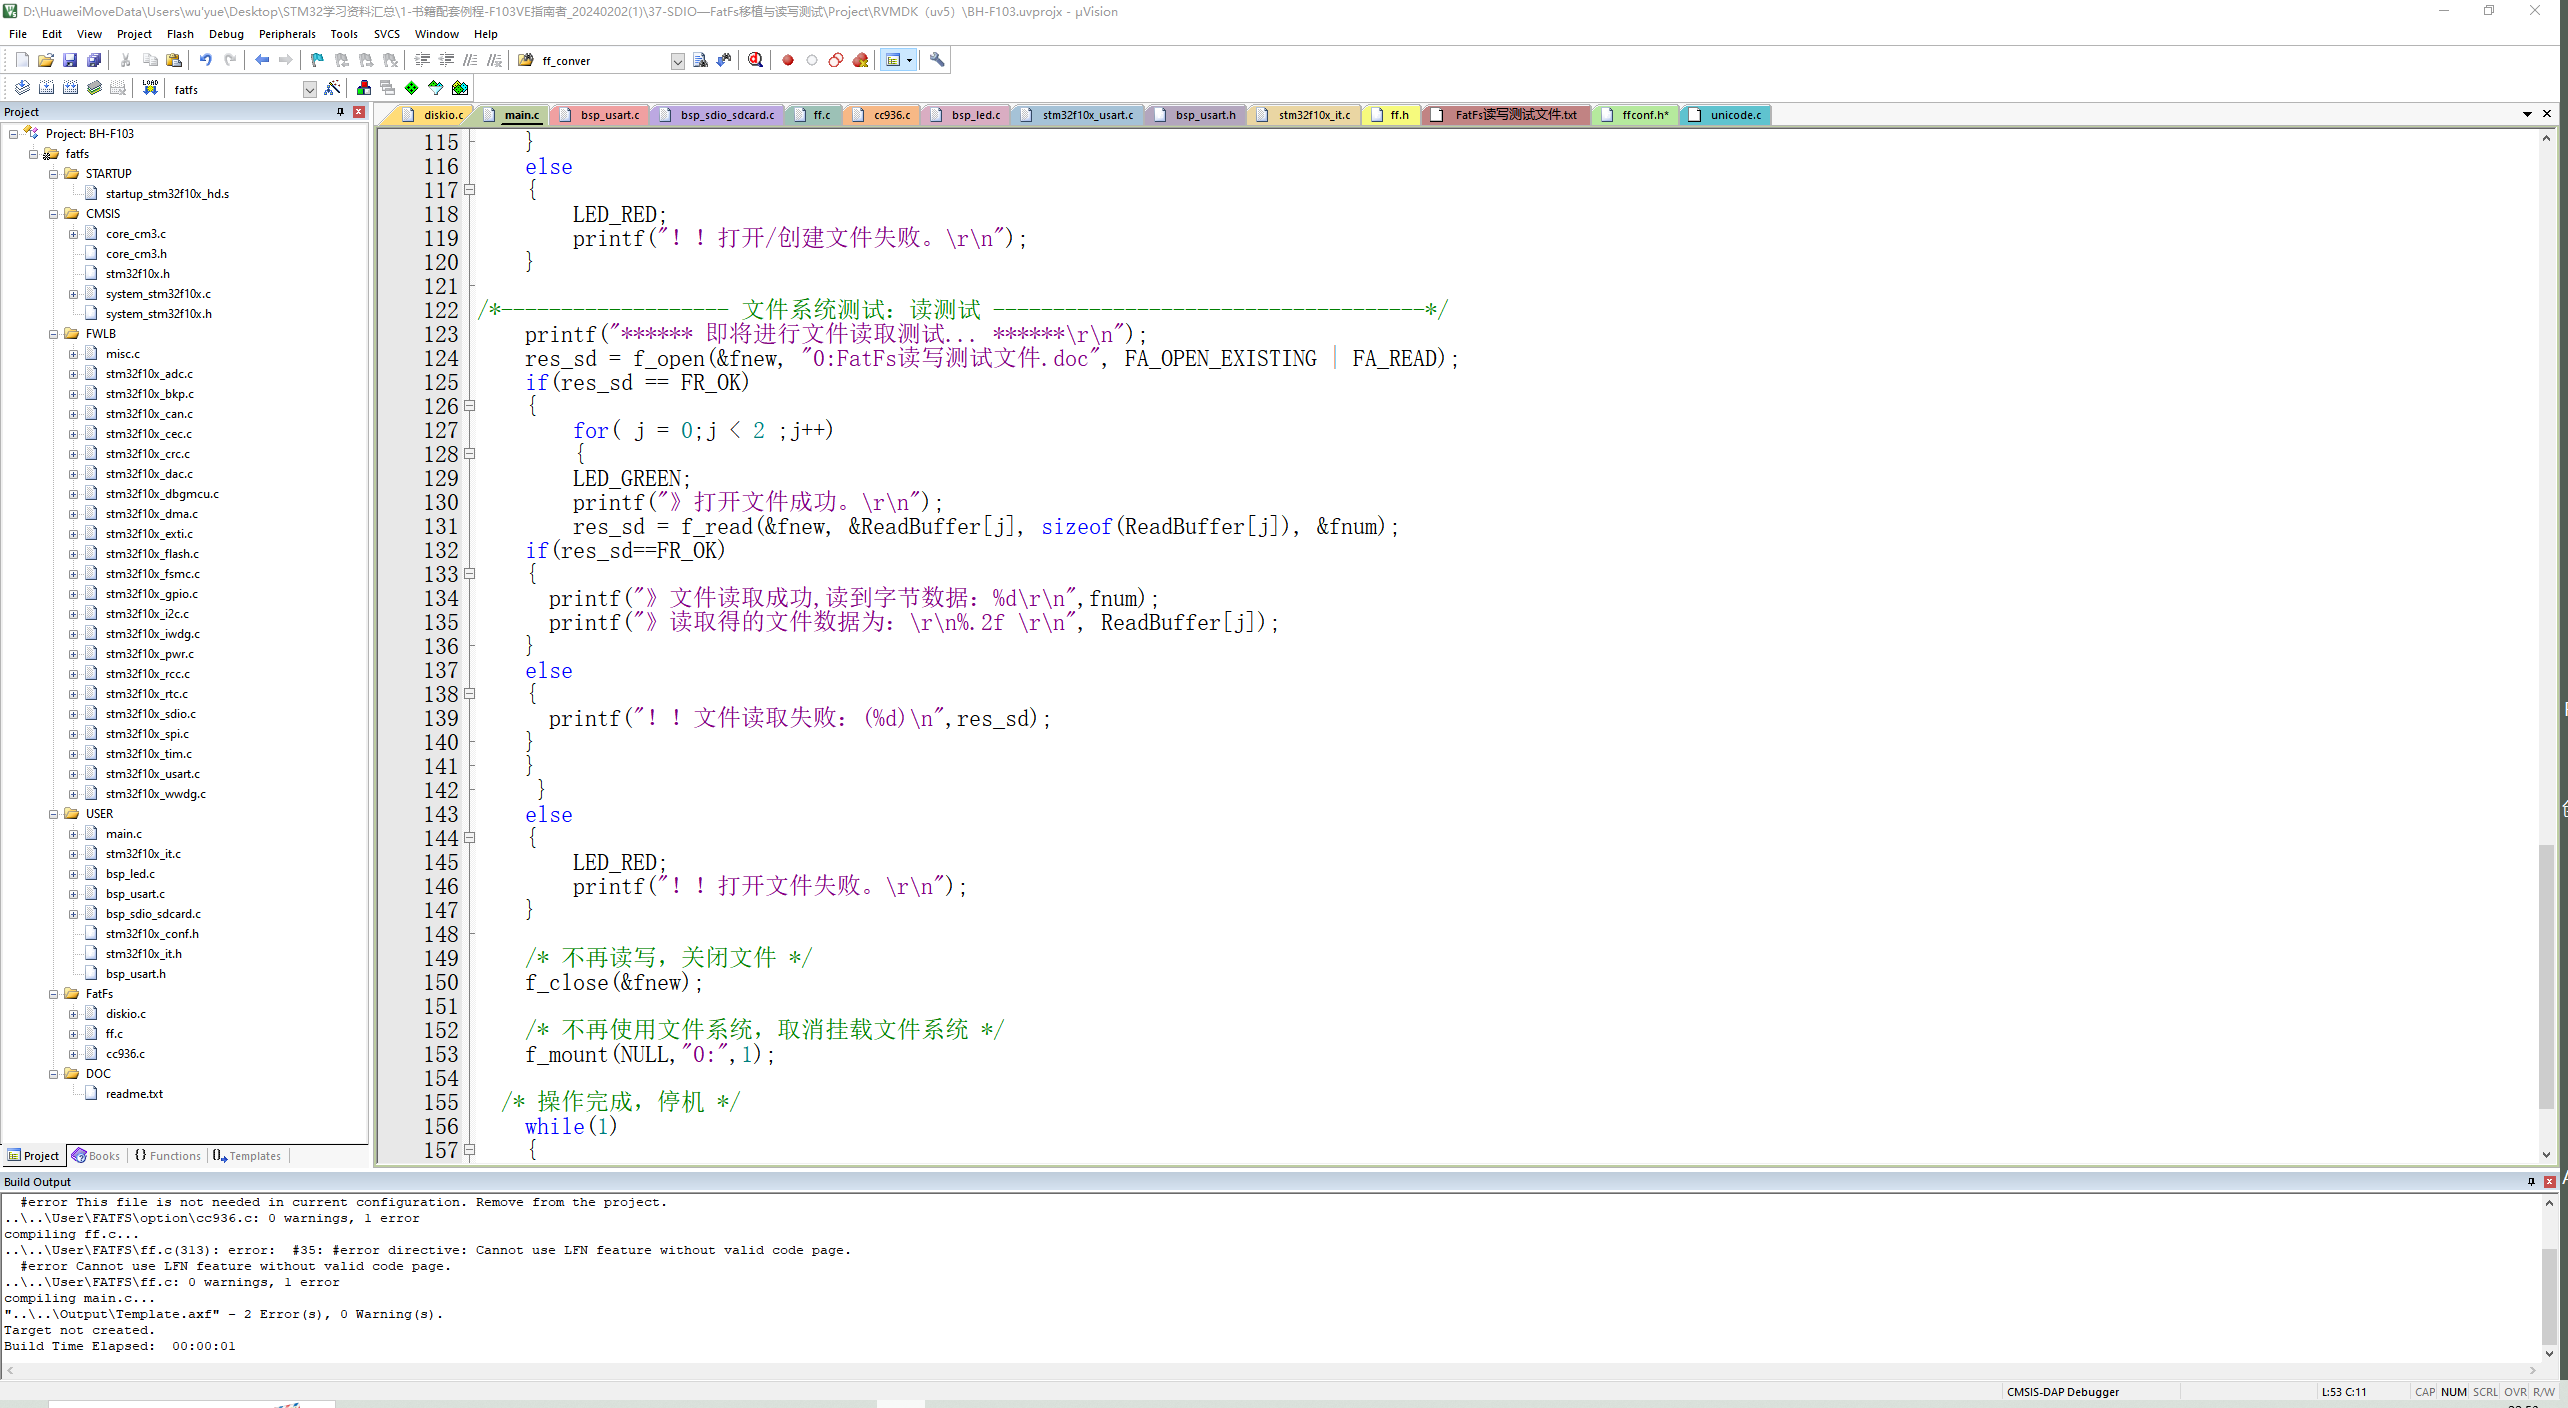
Task: Toggle code folding at line 126
Action: click(x=470, y=406)
